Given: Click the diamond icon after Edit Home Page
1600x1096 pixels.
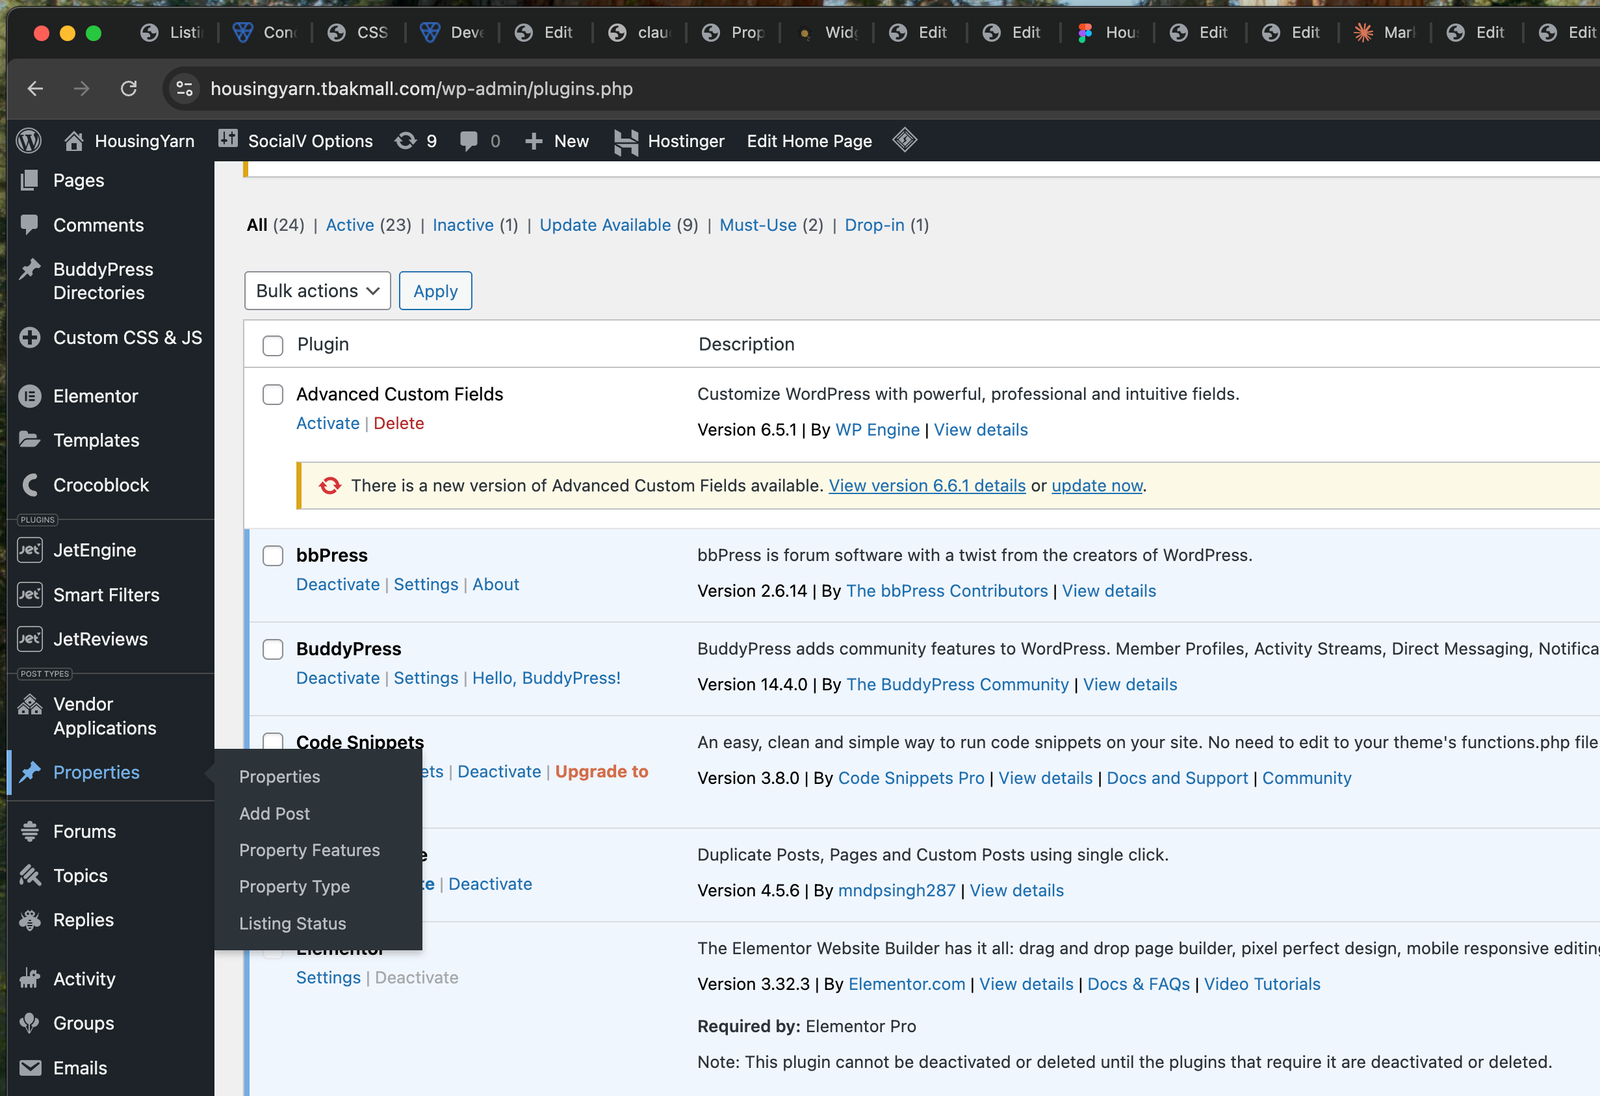Looking at the screenshot, I should (x=905, y=140).
